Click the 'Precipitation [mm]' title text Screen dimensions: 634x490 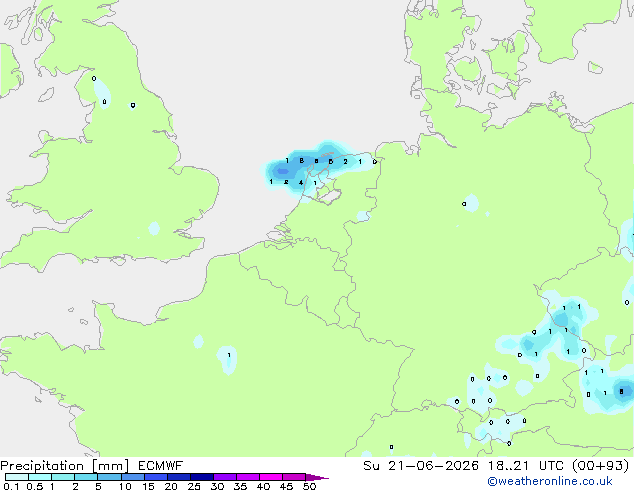(x=64, y=466)
